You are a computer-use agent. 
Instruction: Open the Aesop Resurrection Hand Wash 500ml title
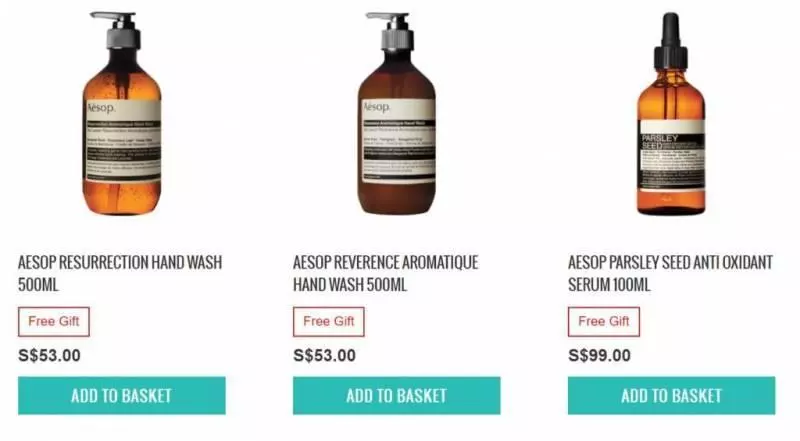coord(120,273)
